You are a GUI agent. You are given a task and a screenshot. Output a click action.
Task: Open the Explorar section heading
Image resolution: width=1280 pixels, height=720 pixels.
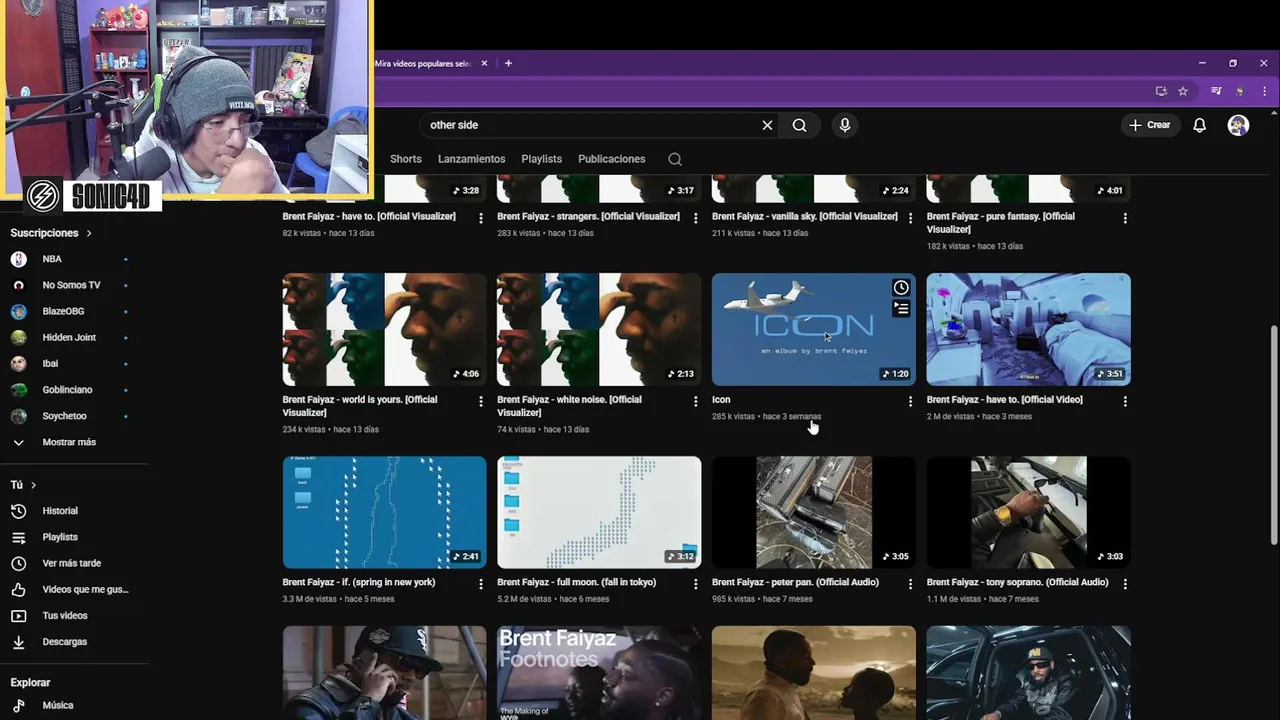30,683
